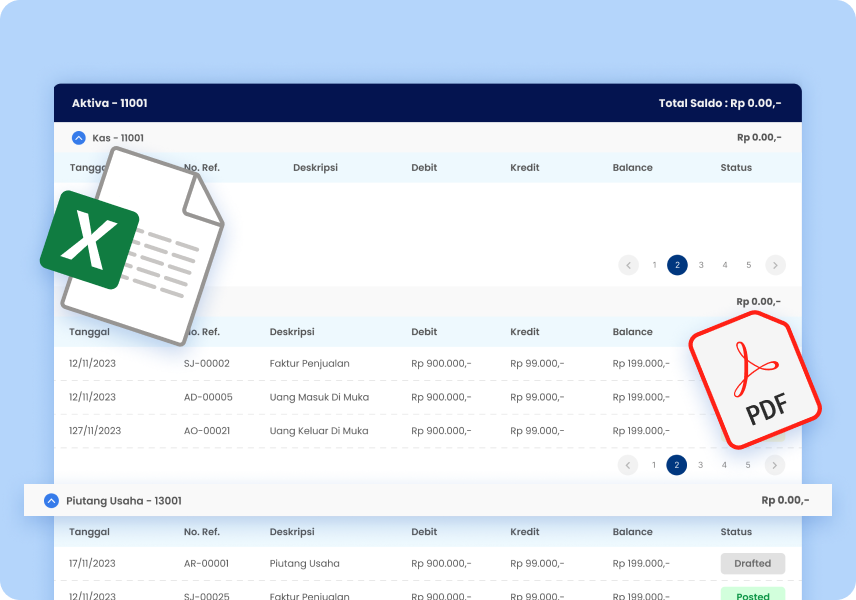This screenshot has width=856, height=600.
Task: Open the PDF export file icon
Action: pyautogui.click(x=755, y=380)
